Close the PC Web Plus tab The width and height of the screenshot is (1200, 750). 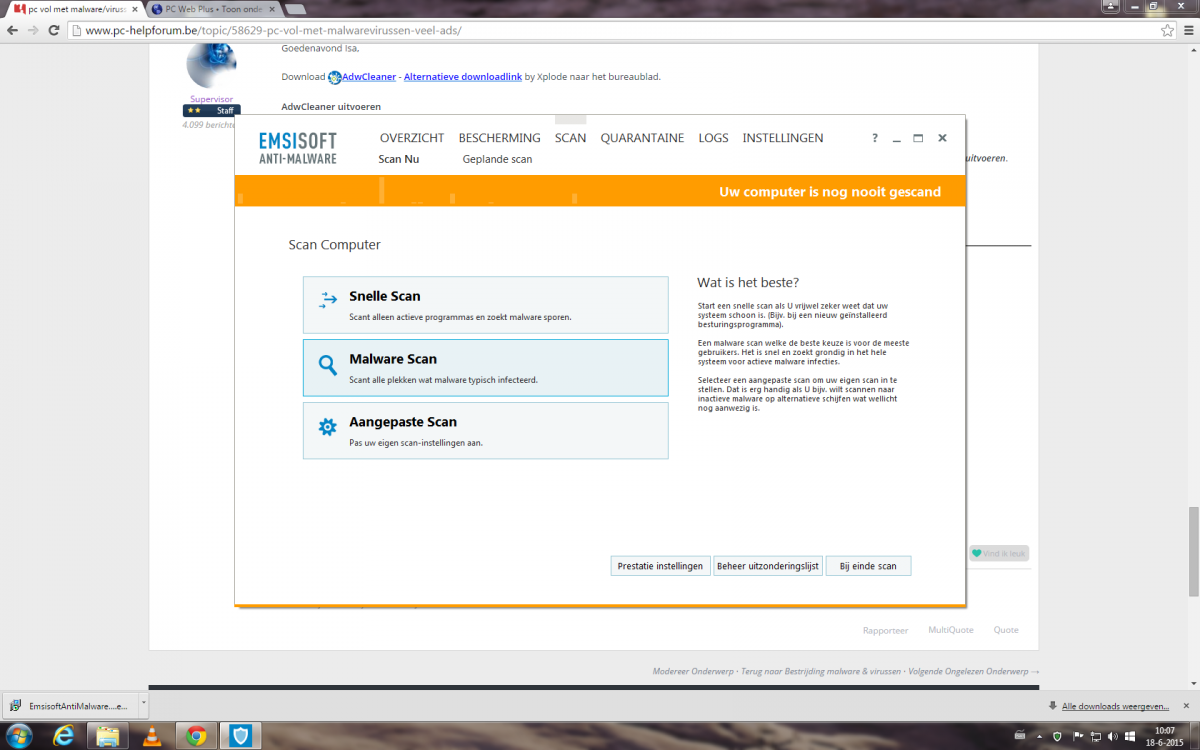pos(270,9)
